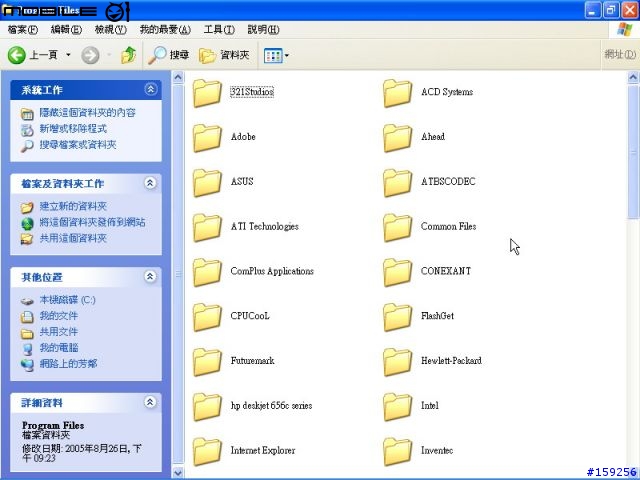Screen dimensions: 640x480
Task: Click 隱藏這個資料夾的內容 link
Action: point(87,113)
